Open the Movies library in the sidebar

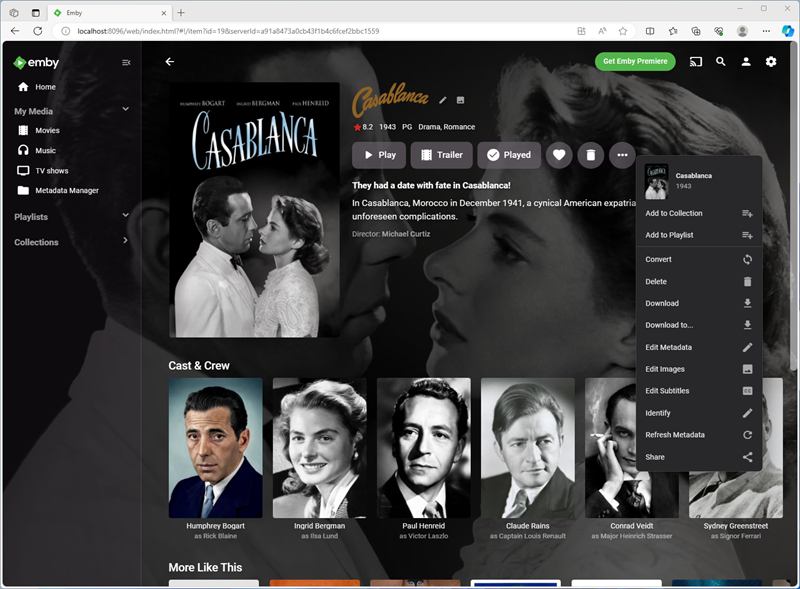47,130
